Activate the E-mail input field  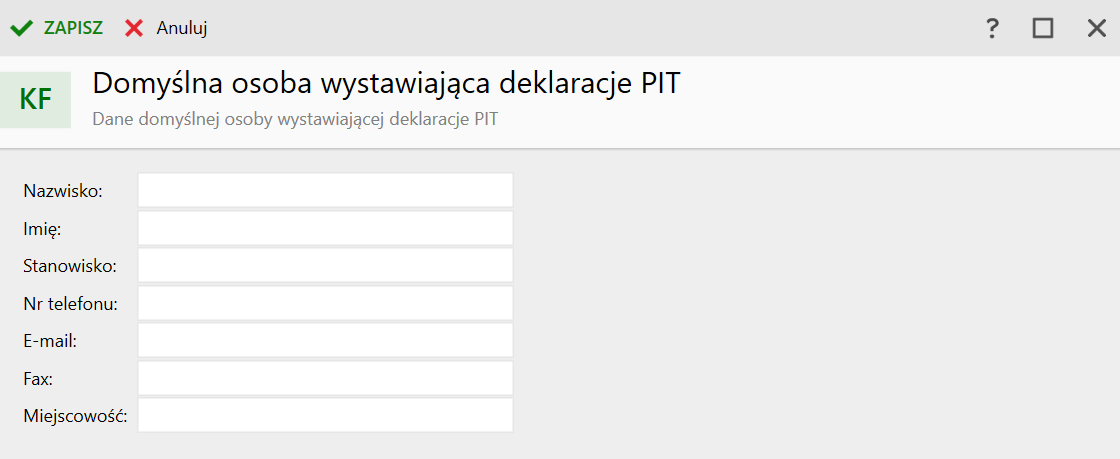click(x=325, y=340)
